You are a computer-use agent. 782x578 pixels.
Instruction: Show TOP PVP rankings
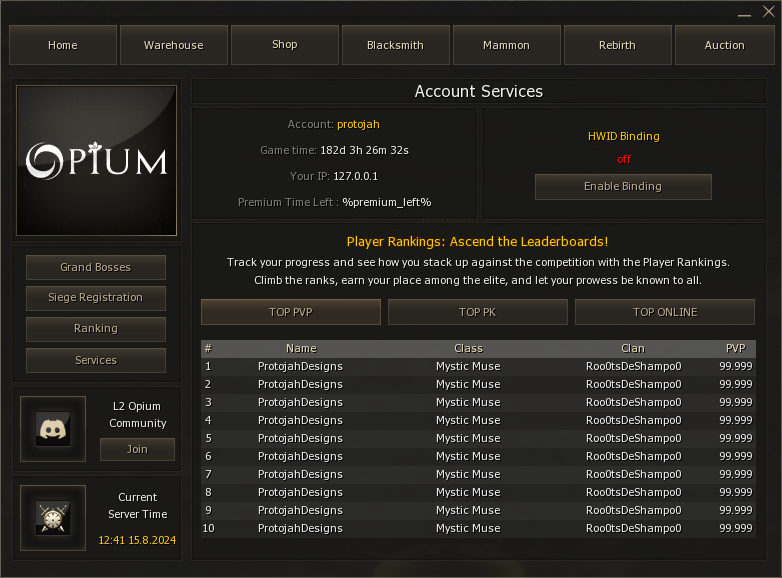[x=291, y=312]
